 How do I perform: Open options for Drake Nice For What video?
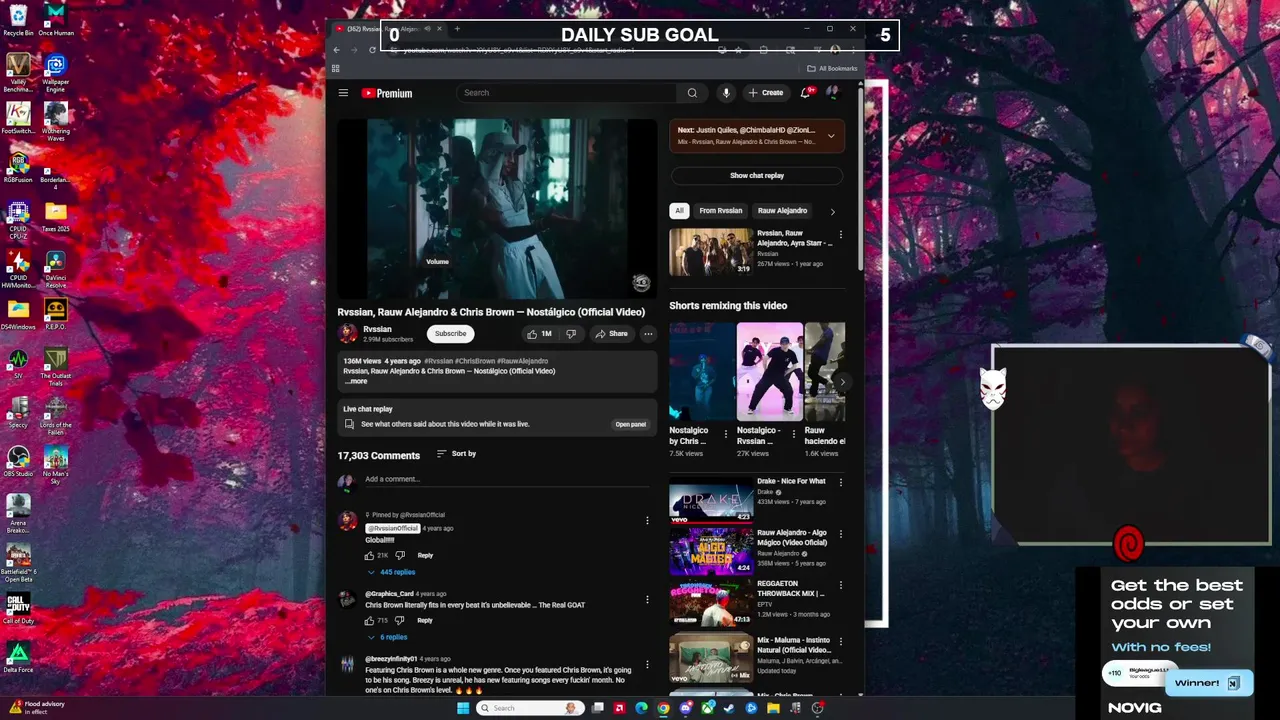[x=840, y=482]
